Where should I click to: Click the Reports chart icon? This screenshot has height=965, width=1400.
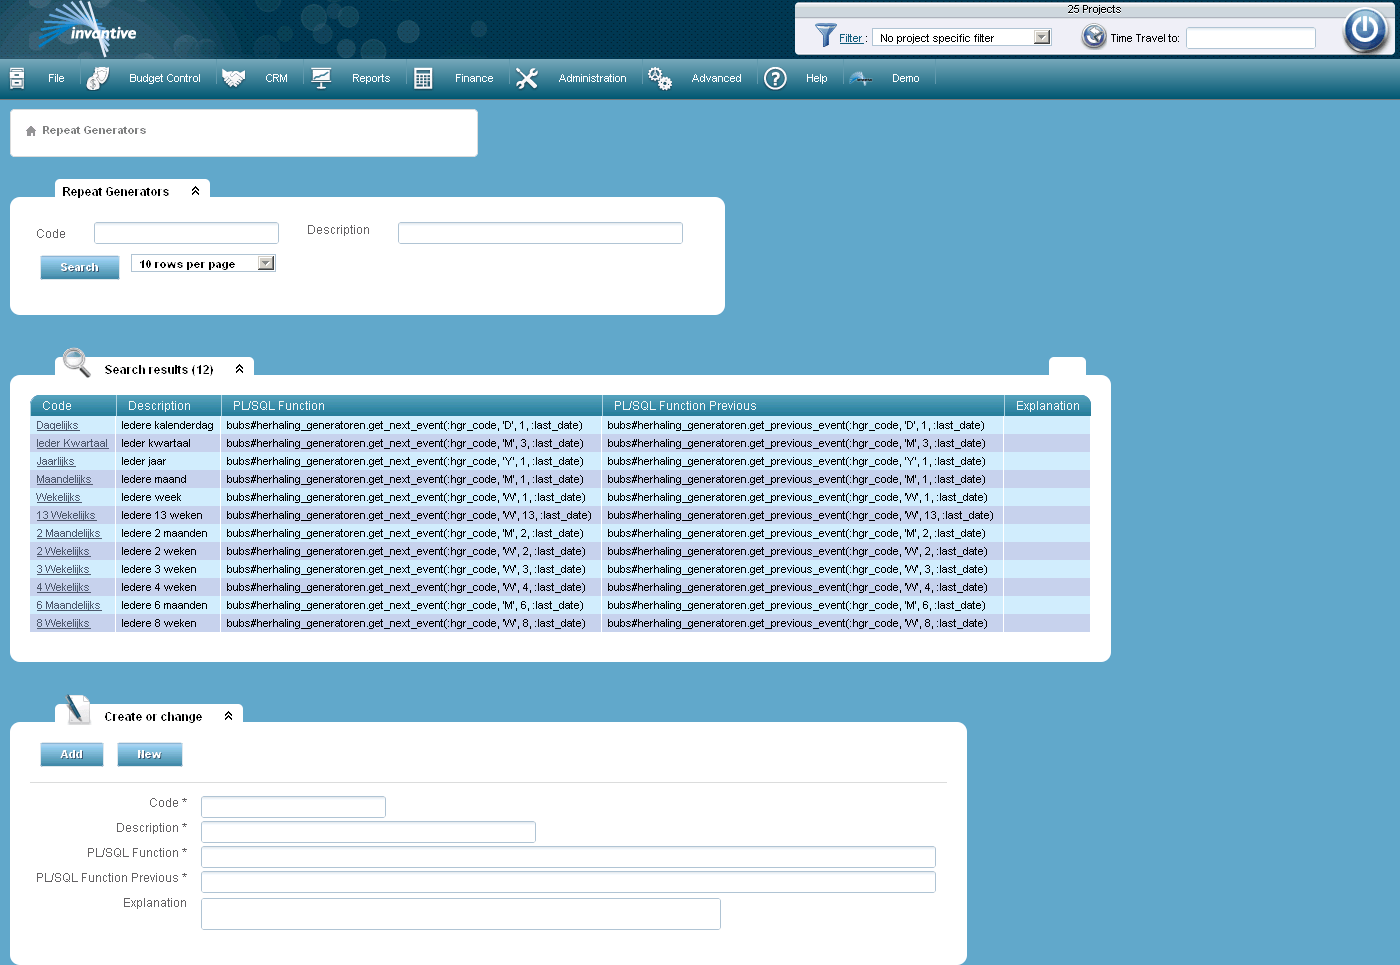[x=321, y=77]
